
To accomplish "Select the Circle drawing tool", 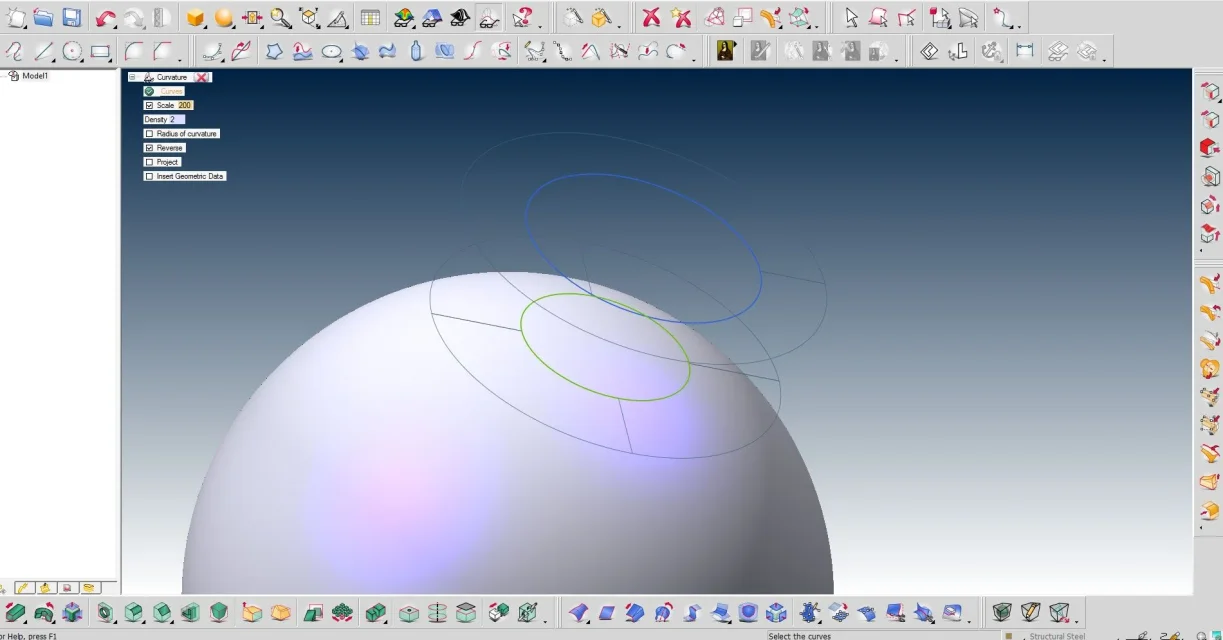I will click(72, 51).
